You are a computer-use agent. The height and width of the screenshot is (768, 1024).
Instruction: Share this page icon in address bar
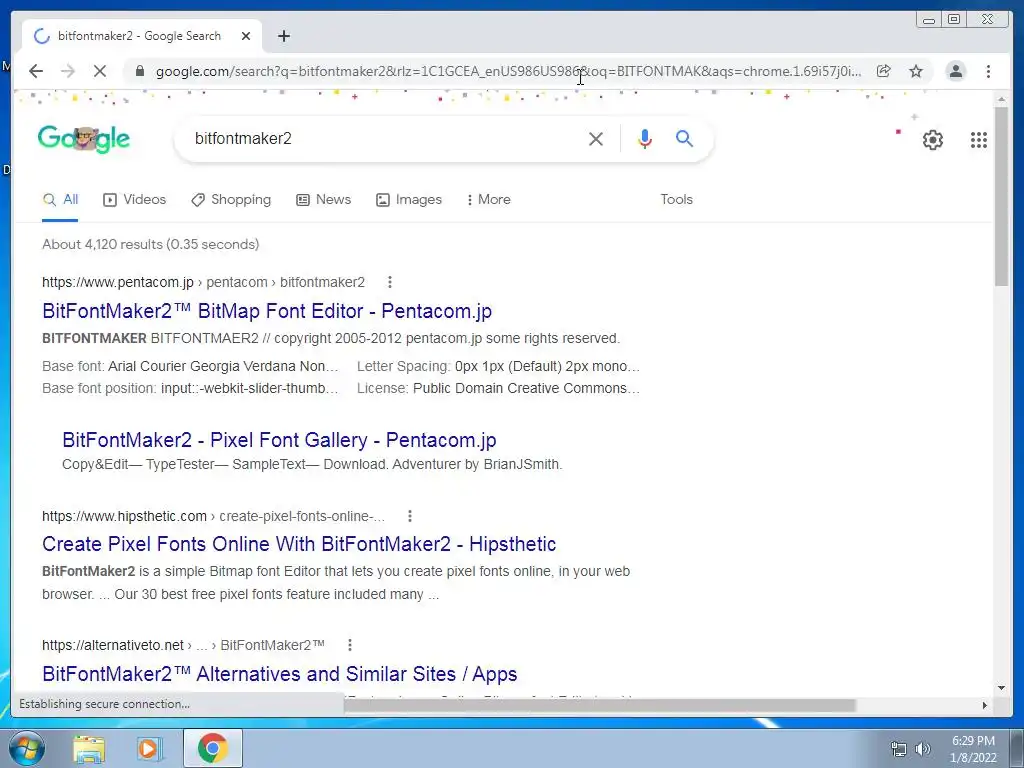(883, 71)
